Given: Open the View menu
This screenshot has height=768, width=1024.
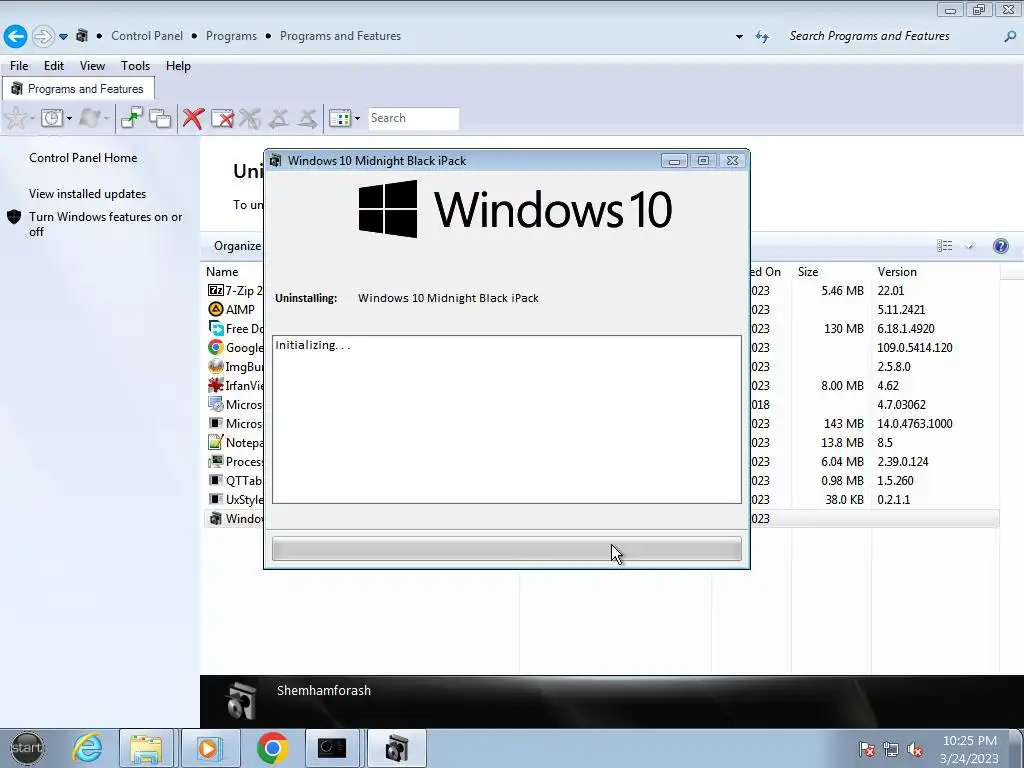Looking at the screenshot, I should (92, 66).
